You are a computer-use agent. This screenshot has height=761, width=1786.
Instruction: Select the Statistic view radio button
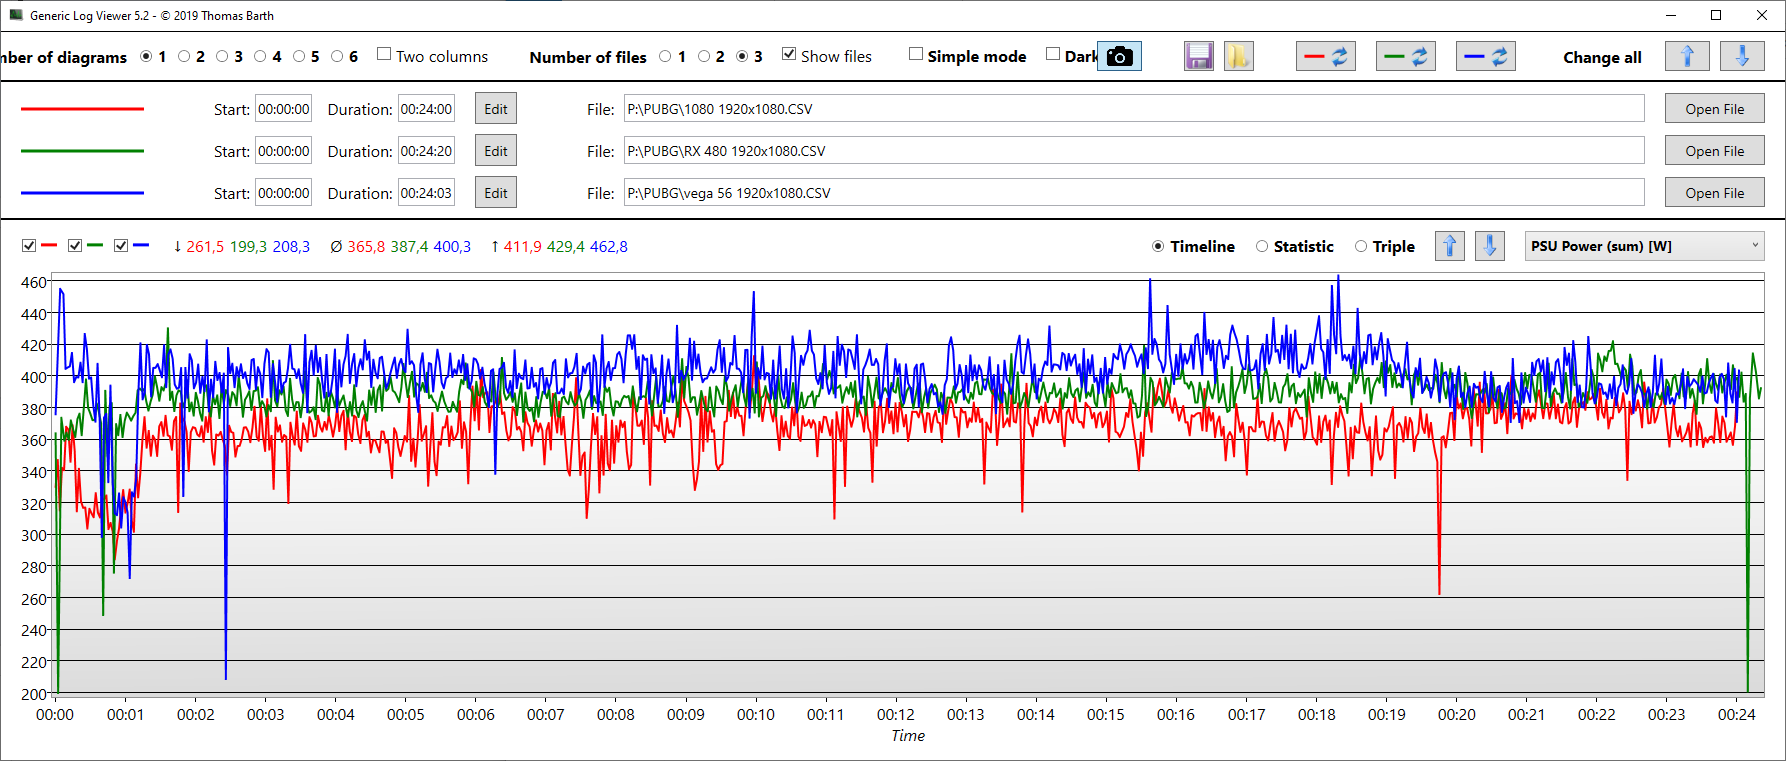1262,246
